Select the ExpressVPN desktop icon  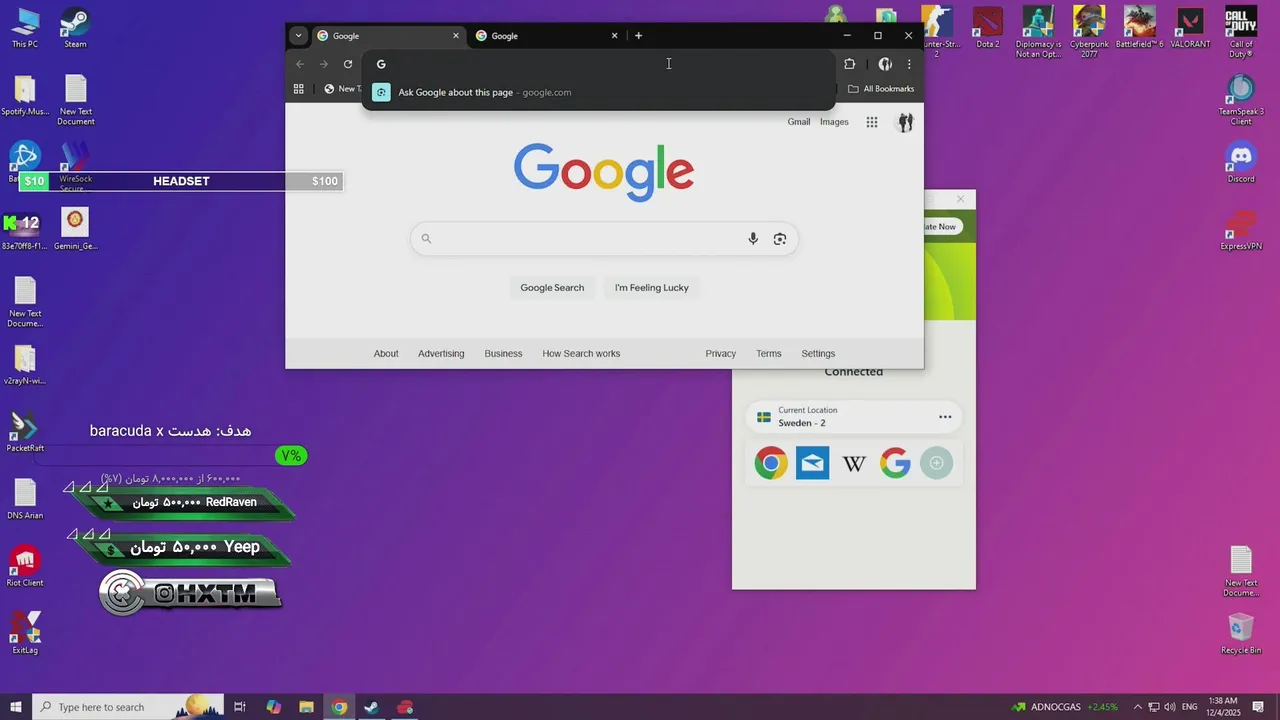point(1241,230)
